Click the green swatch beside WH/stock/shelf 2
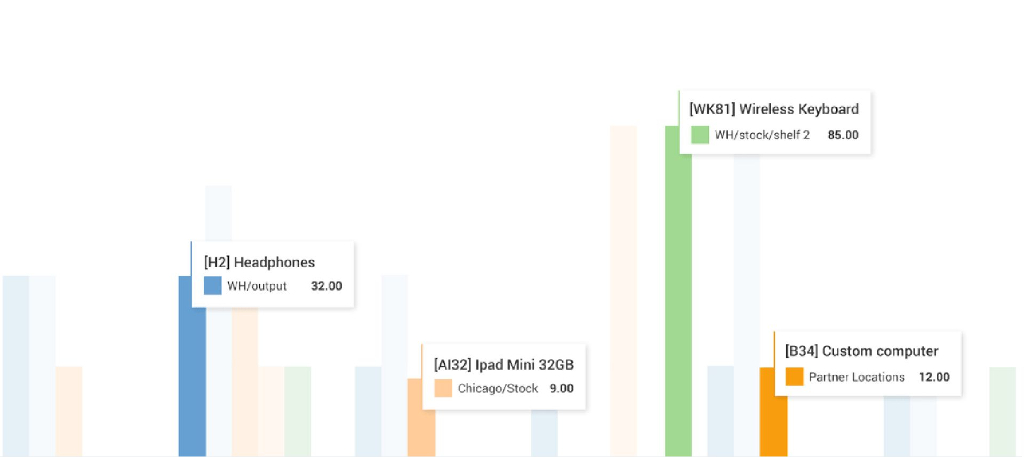Image resolution: width=1024 pixels, height=457 pixels. click(x=699, y=135)
